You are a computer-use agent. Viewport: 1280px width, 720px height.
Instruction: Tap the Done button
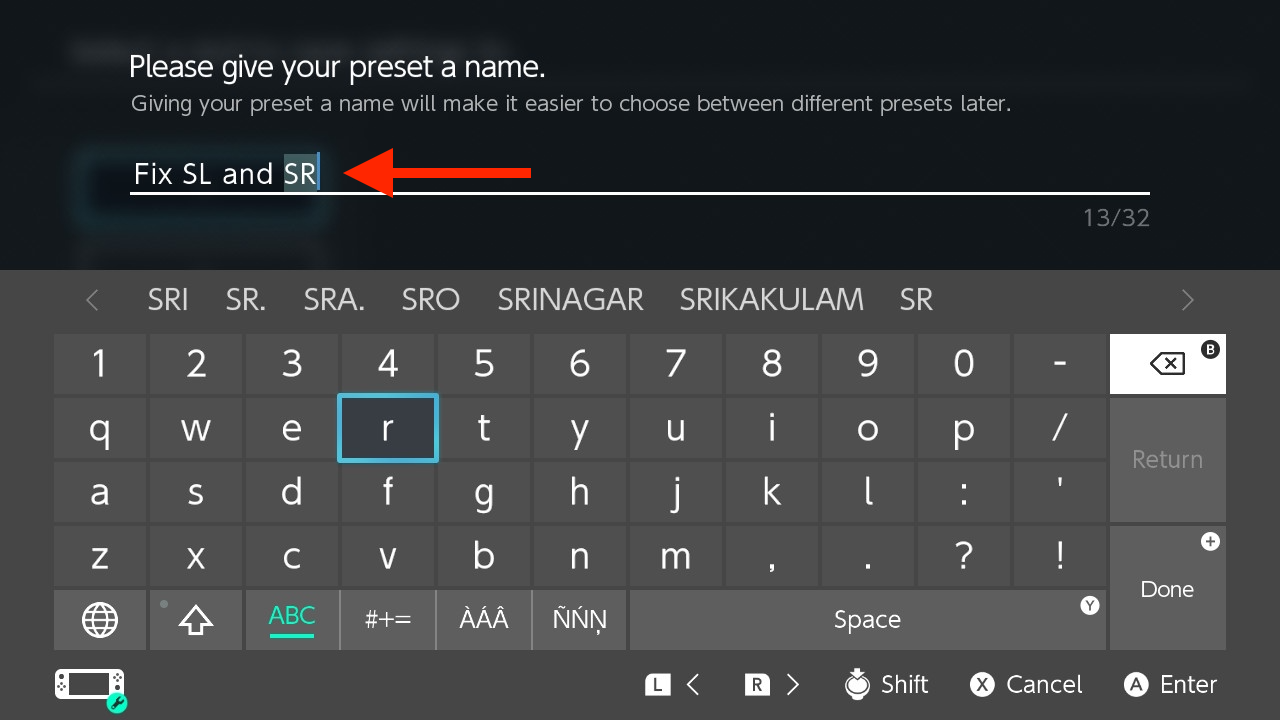[x=1168, y=588]
